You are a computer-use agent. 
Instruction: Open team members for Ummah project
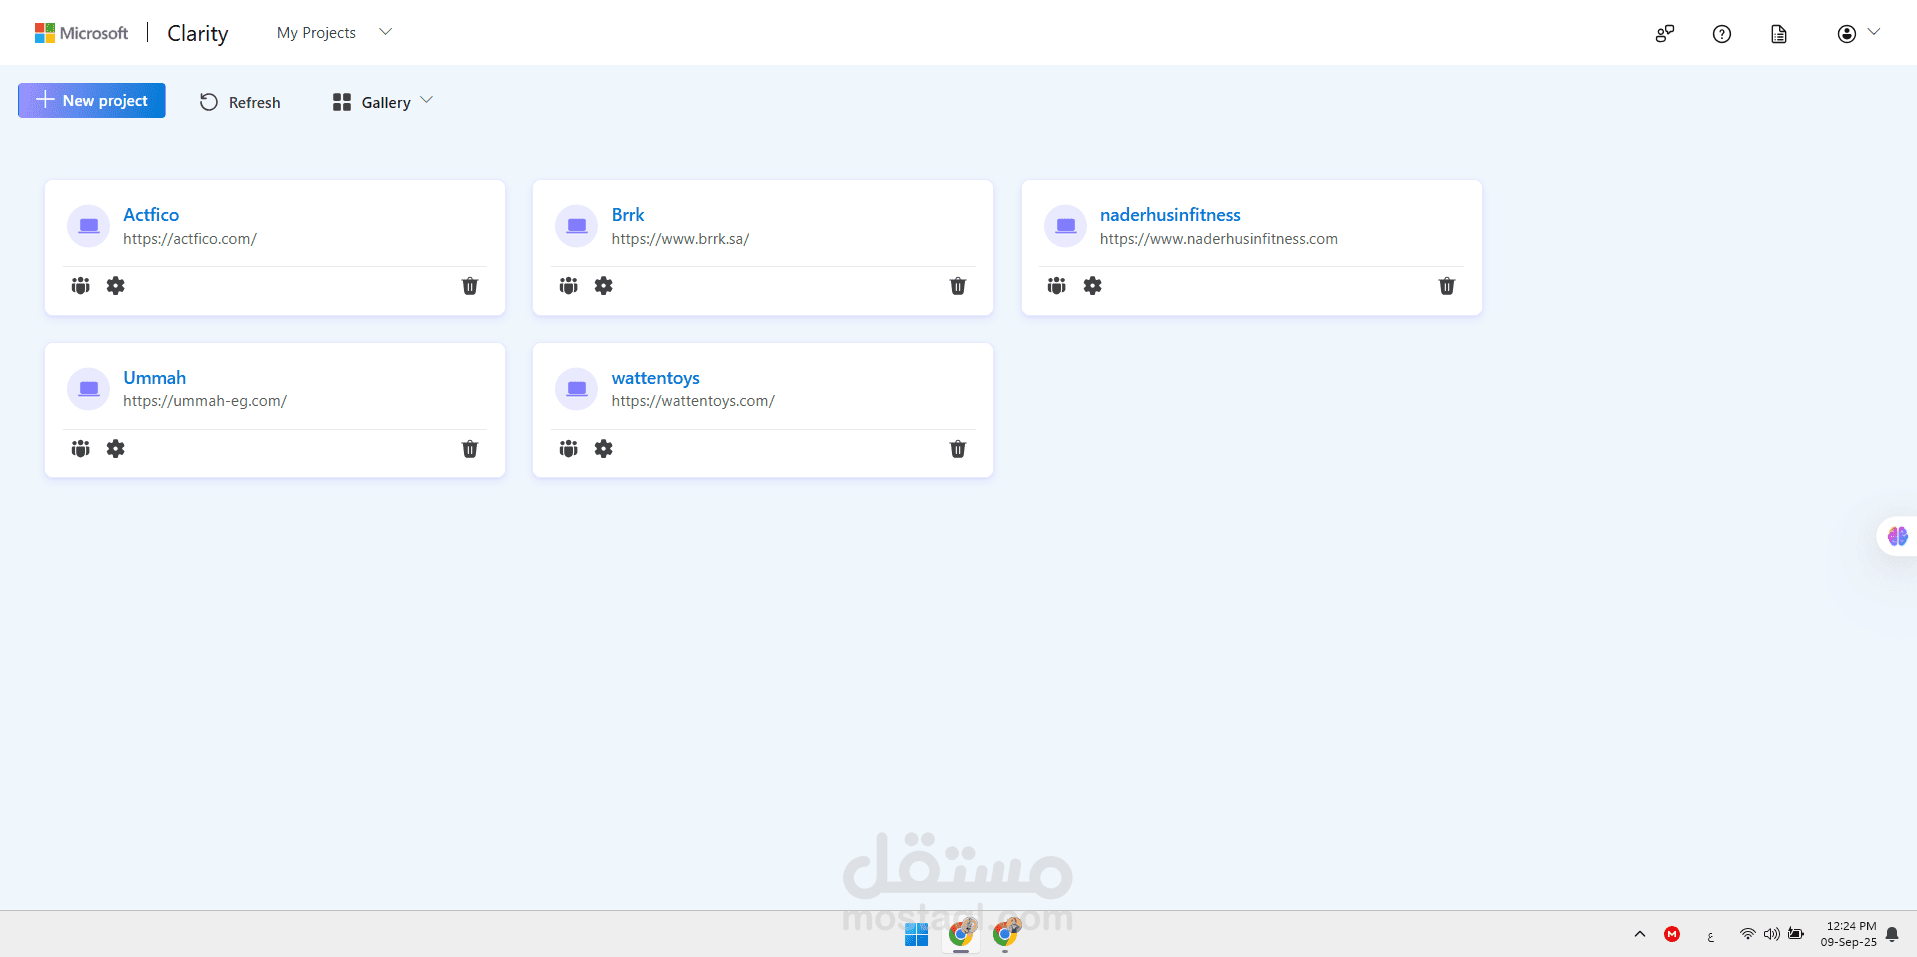tap(81, 449)
